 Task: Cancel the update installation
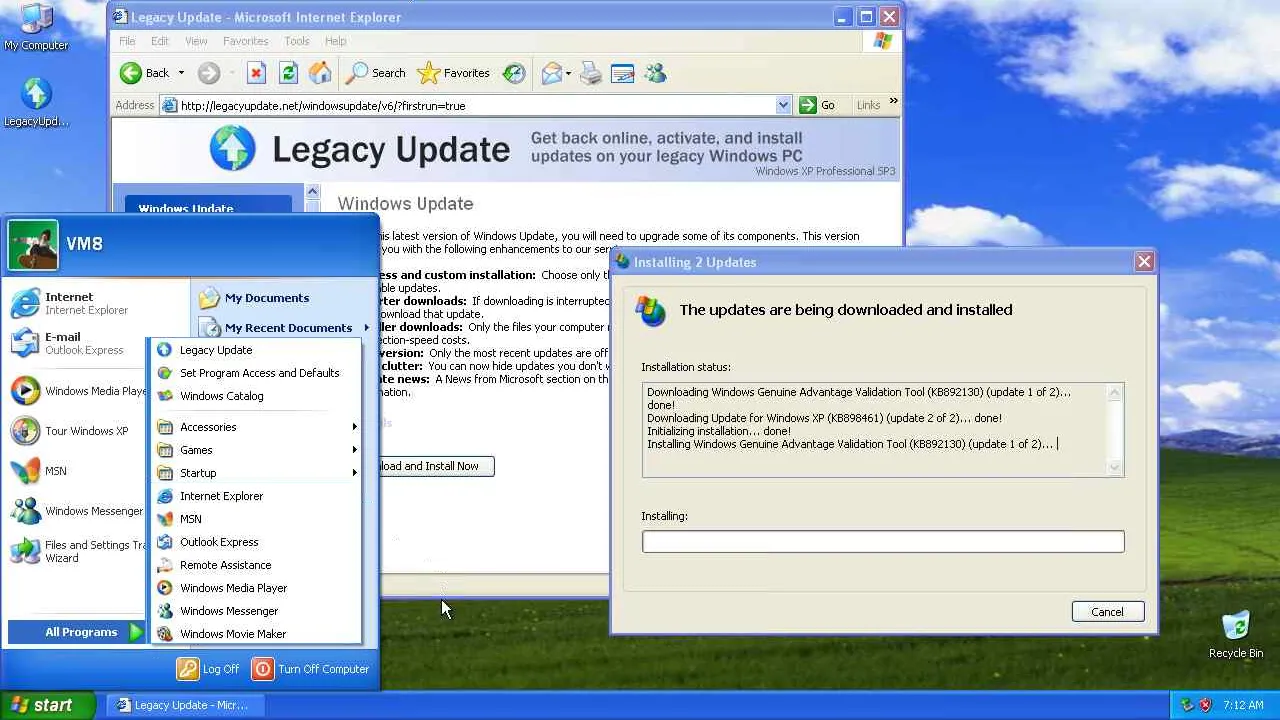click(1107, 612)
